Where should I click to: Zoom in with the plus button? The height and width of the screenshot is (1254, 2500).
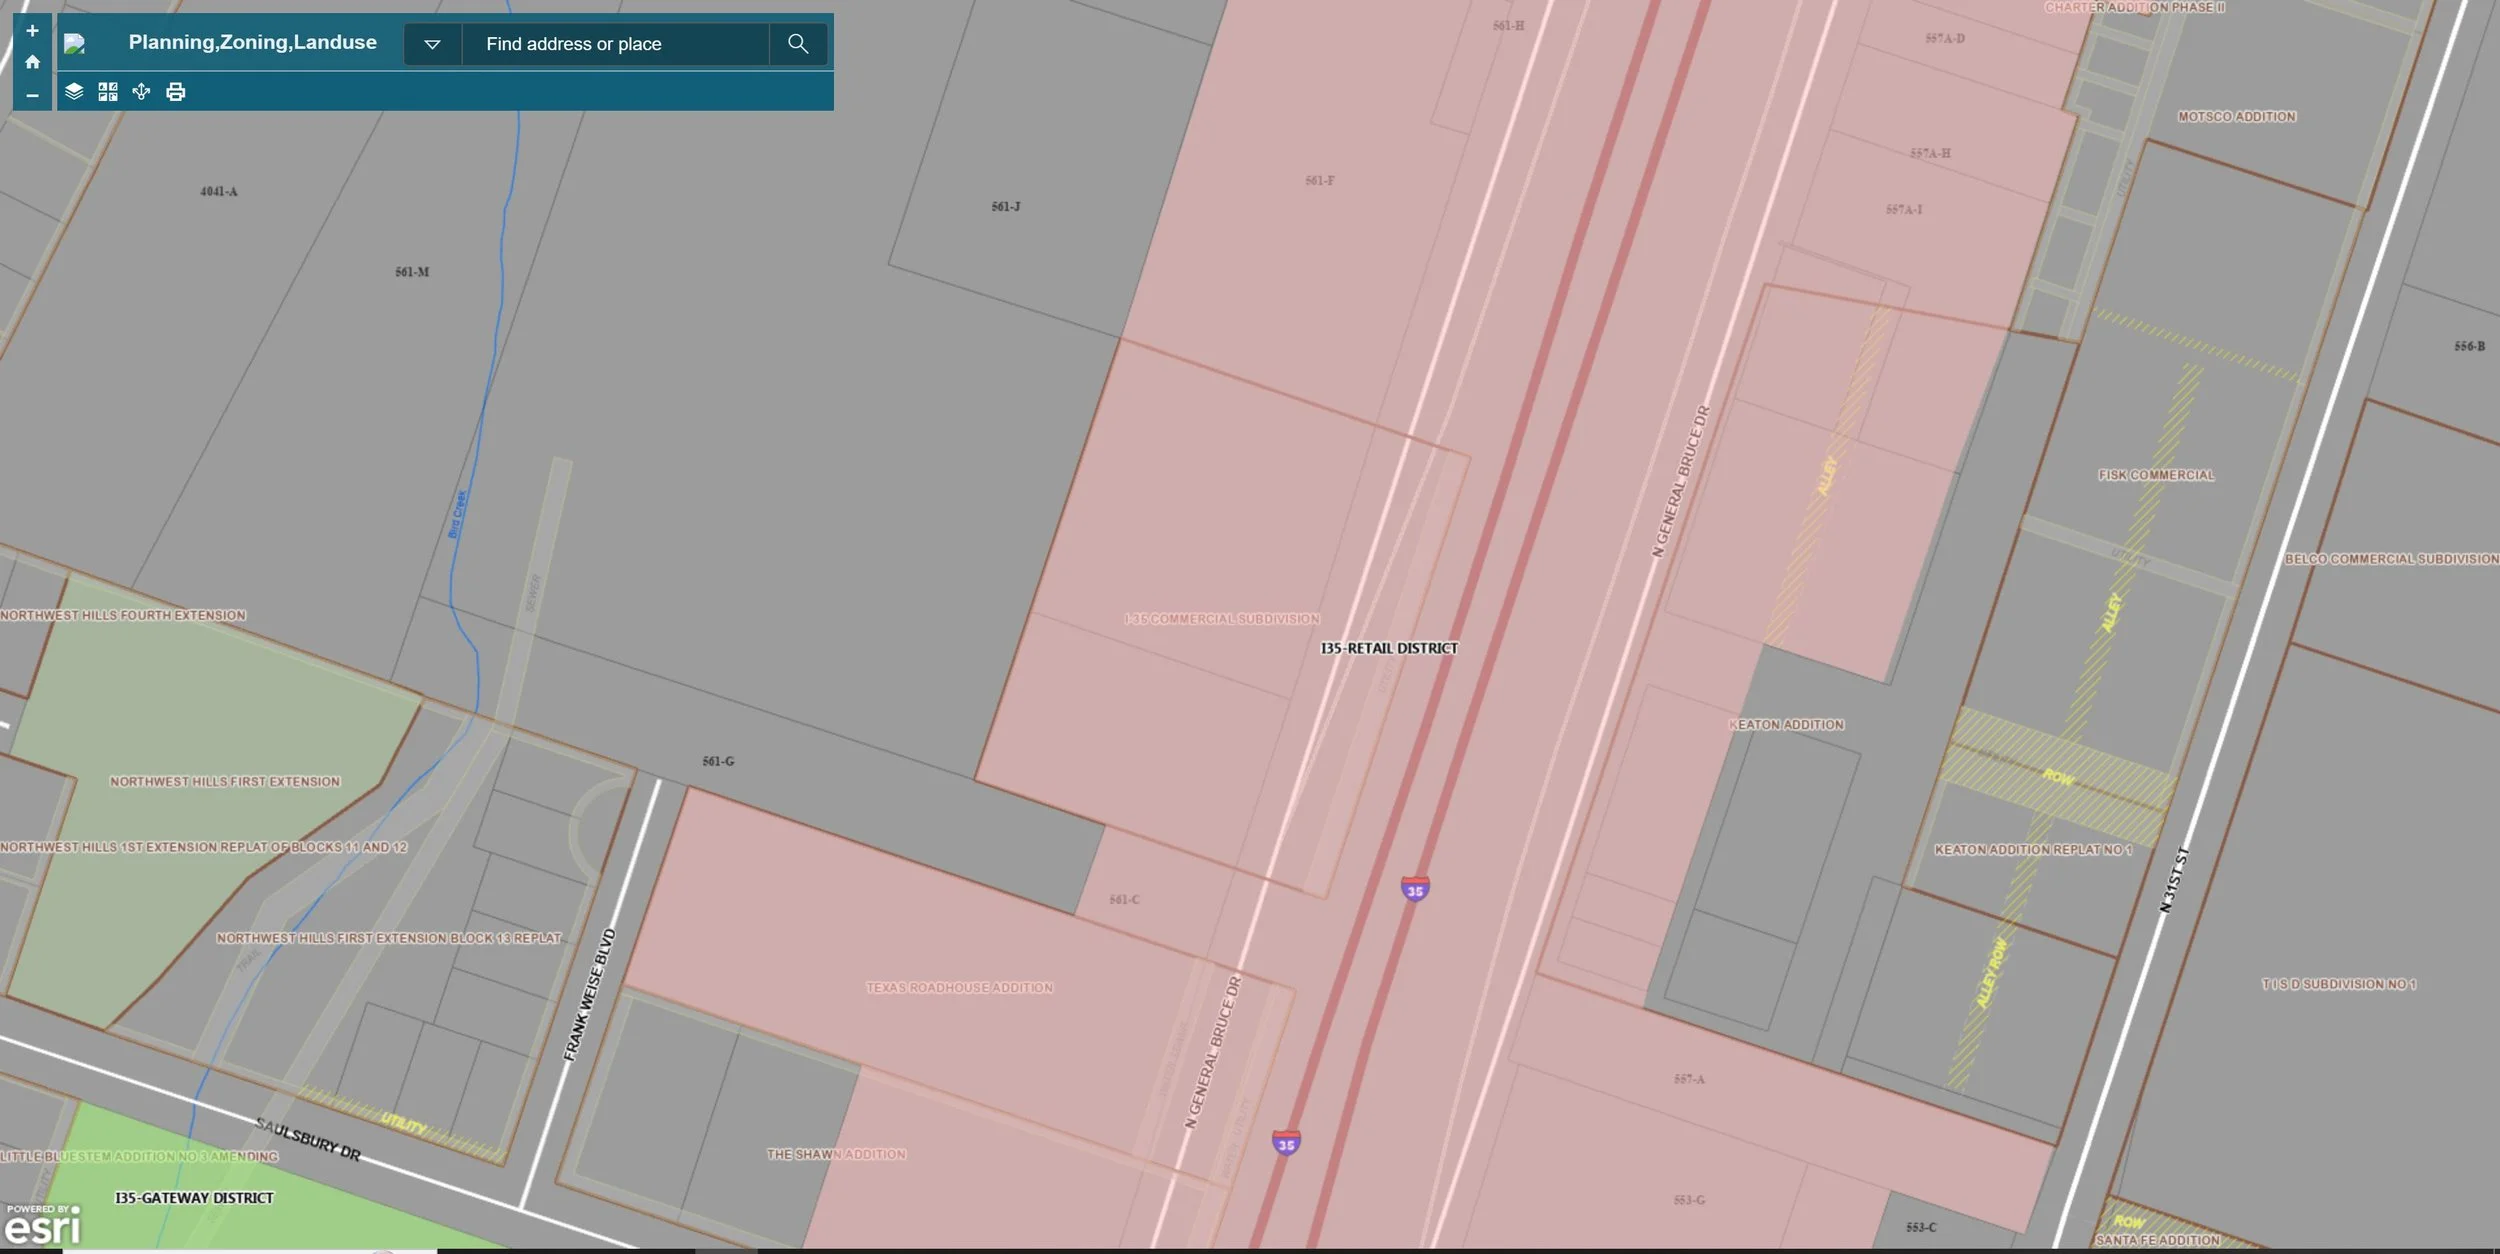click(32, 31)
